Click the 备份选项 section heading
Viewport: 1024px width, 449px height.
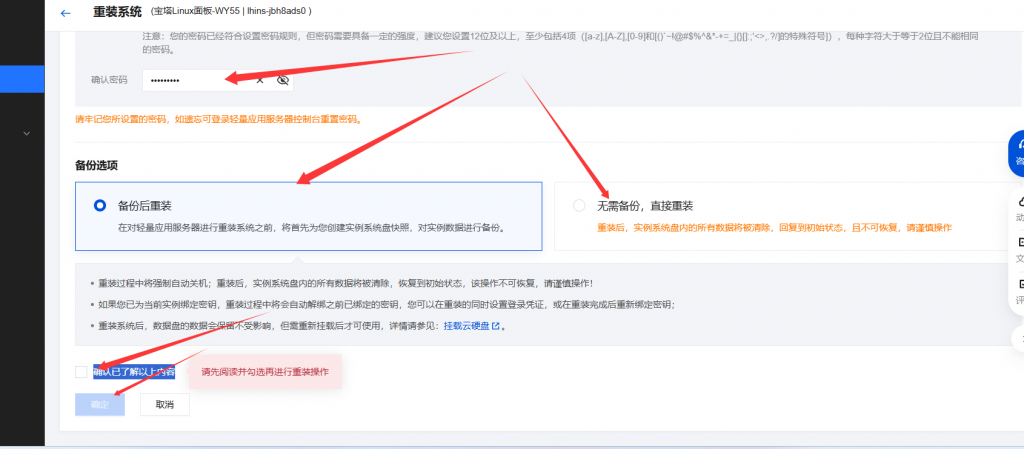click(x=96, y=165)
